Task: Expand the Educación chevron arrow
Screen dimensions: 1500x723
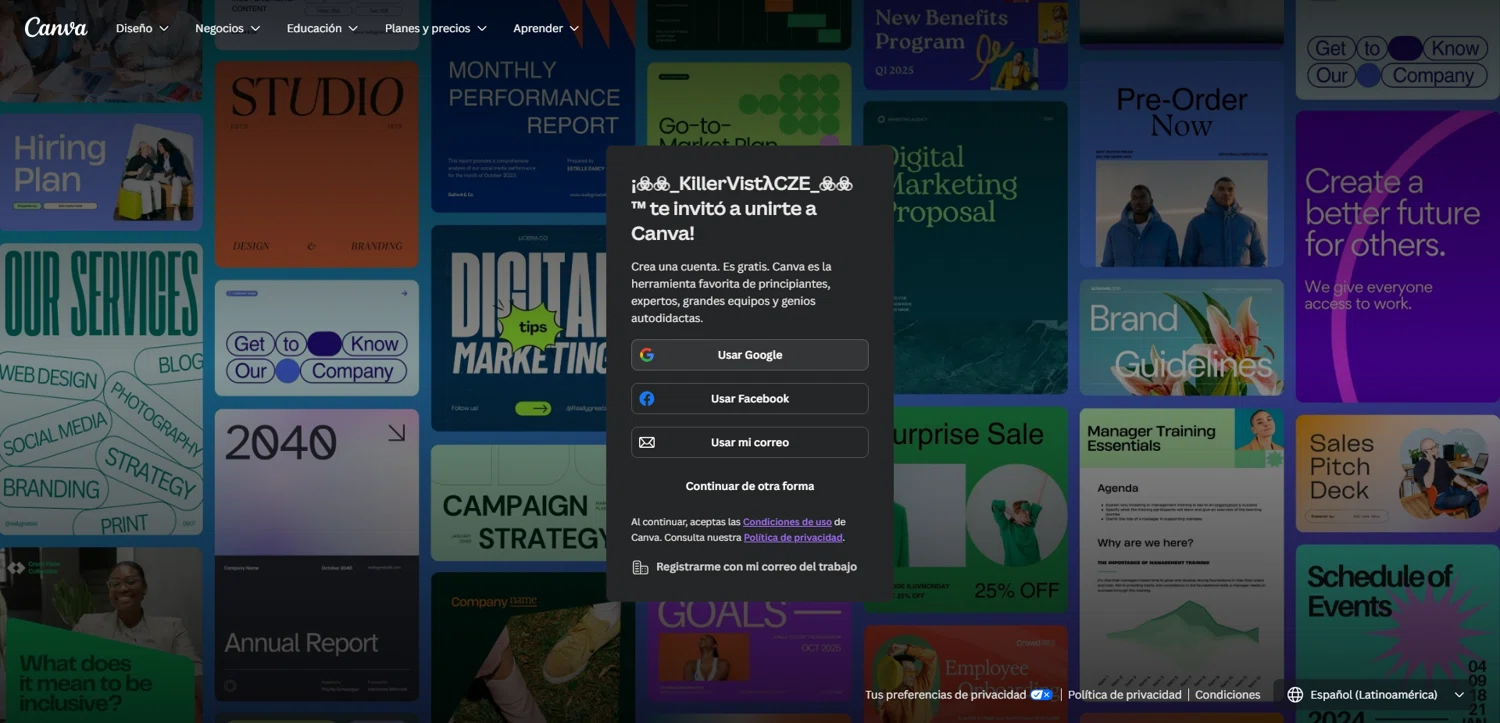Action: coord(353,29)
